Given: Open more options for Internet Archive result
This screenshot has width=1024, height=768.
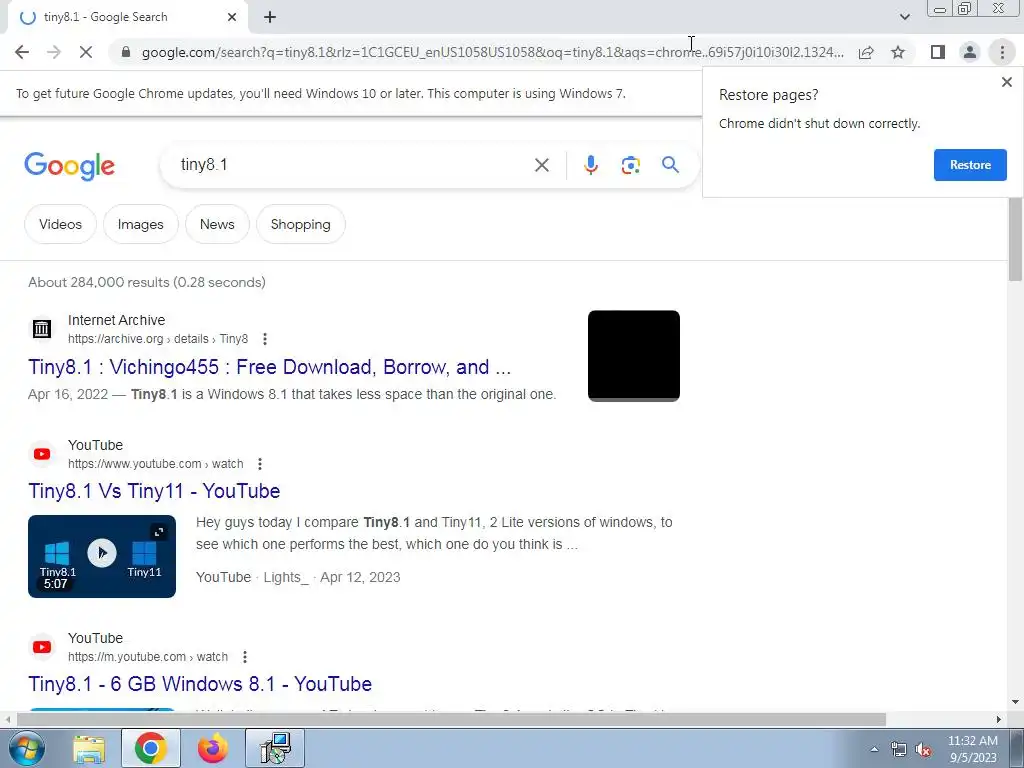Looking at the screenshot, I should 264,339.
